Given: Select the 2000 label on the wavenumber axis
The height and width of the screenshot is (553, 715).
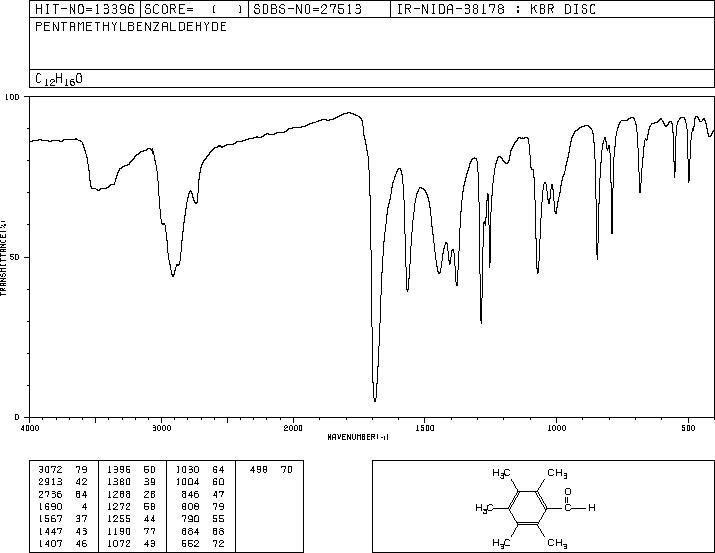Looking at the screenshot, I should click(293, 428).
